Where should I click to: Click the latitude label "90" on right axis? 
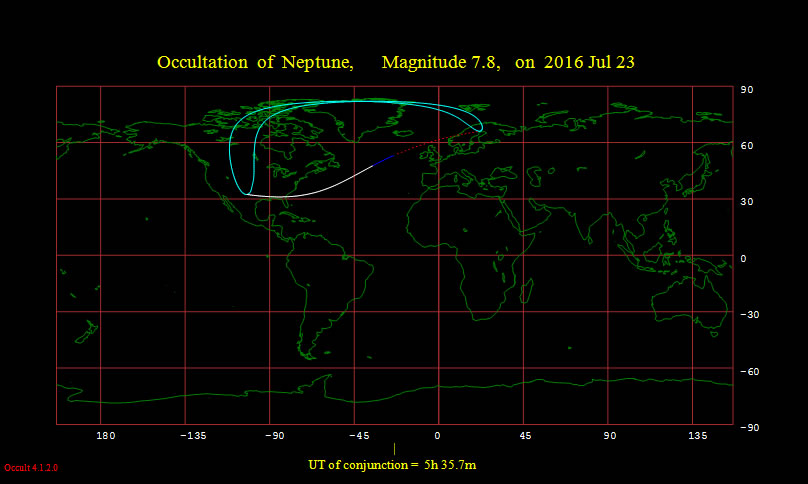click(747, 90)
